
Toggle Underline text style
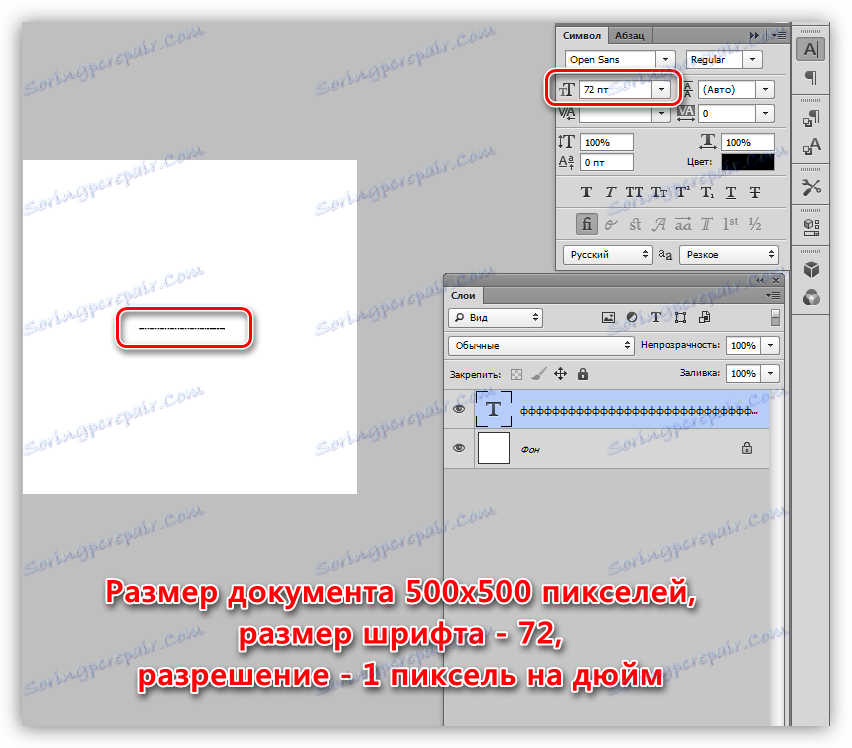click(731, 192)
